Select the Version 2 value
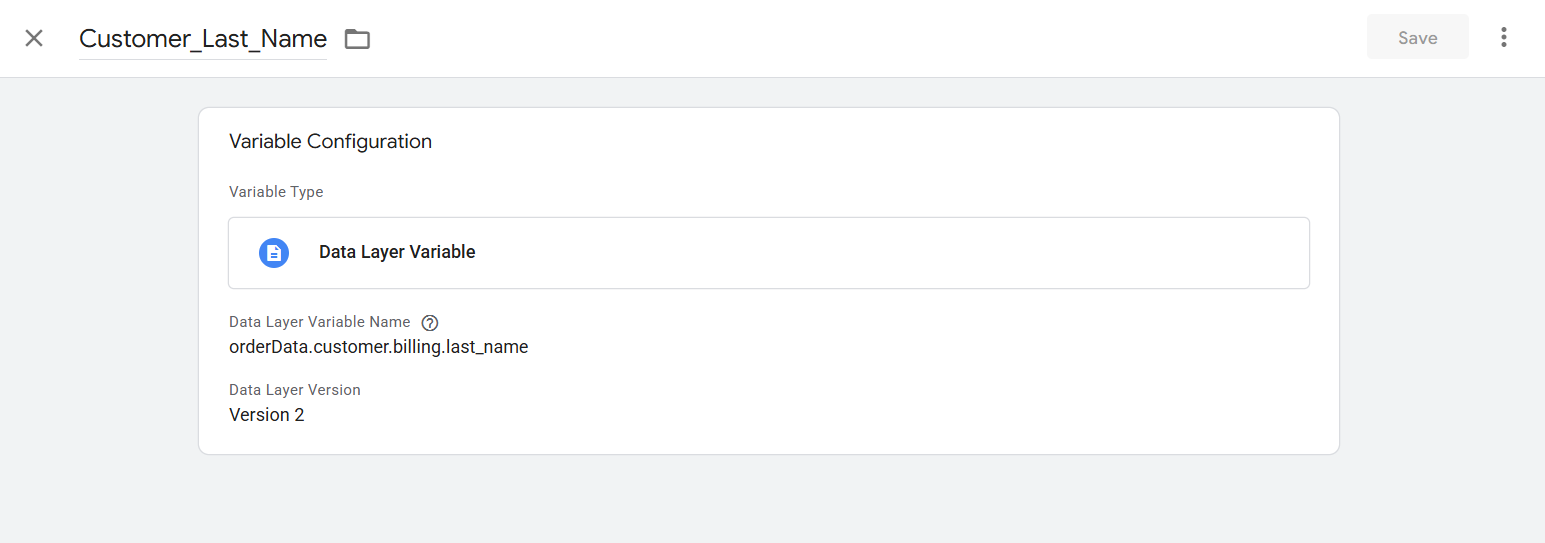The width and height of the screenshot is (1545, 543). [x=266, y=414]
